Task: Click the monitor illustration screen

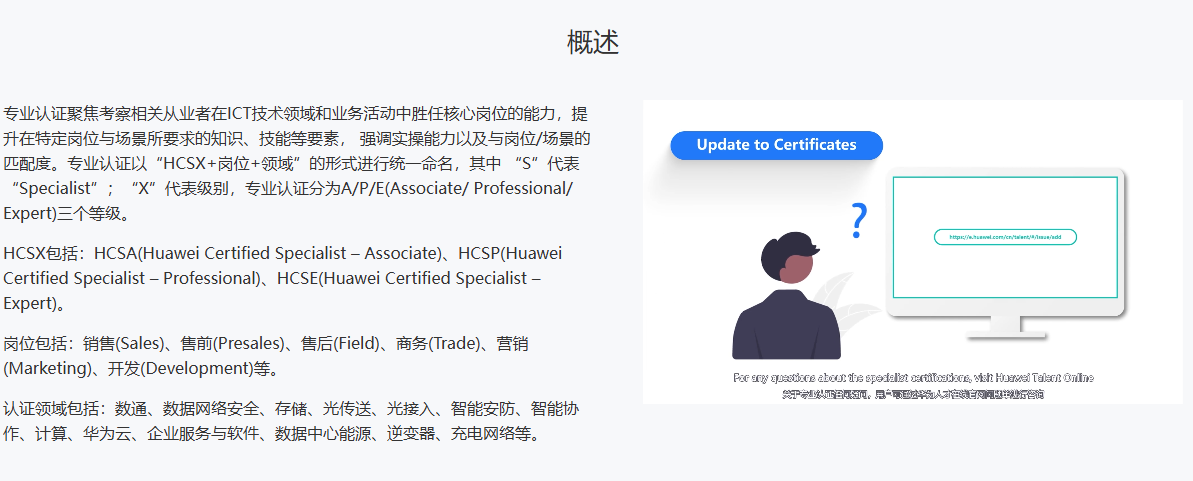Action: tap(1005, 237)
